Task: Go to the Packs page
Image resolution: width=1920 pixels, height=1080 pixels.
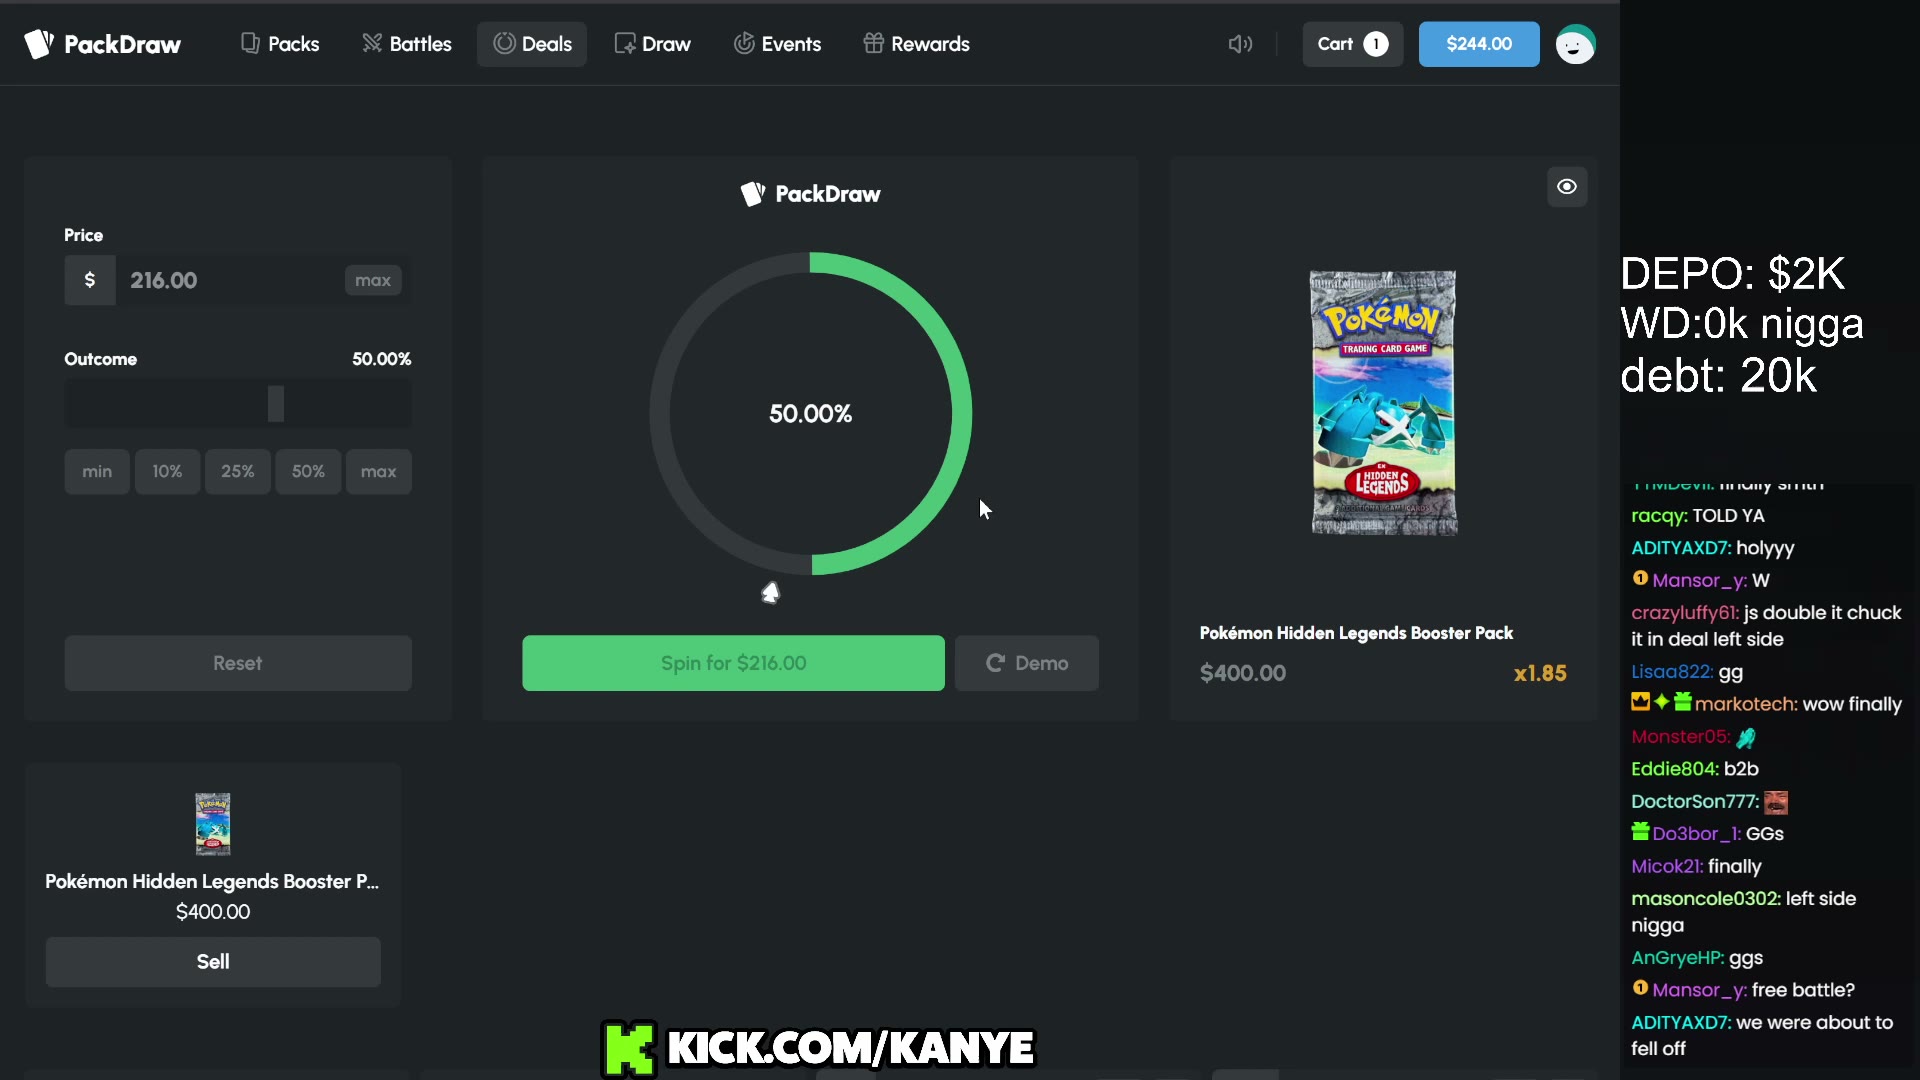Action: [x=280, y=44]
